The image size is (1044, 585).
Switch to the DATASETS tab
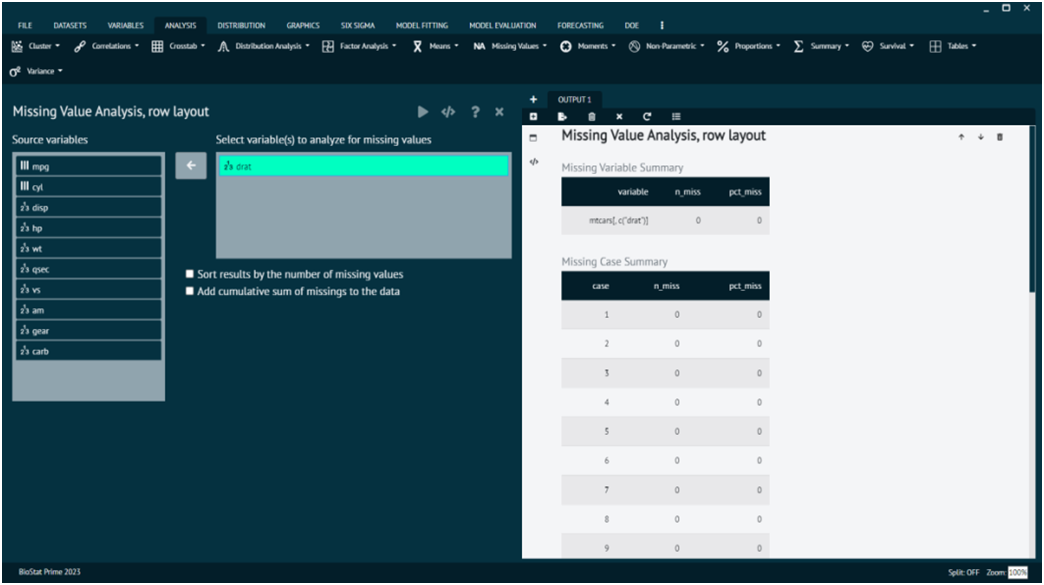pos(70,25)
